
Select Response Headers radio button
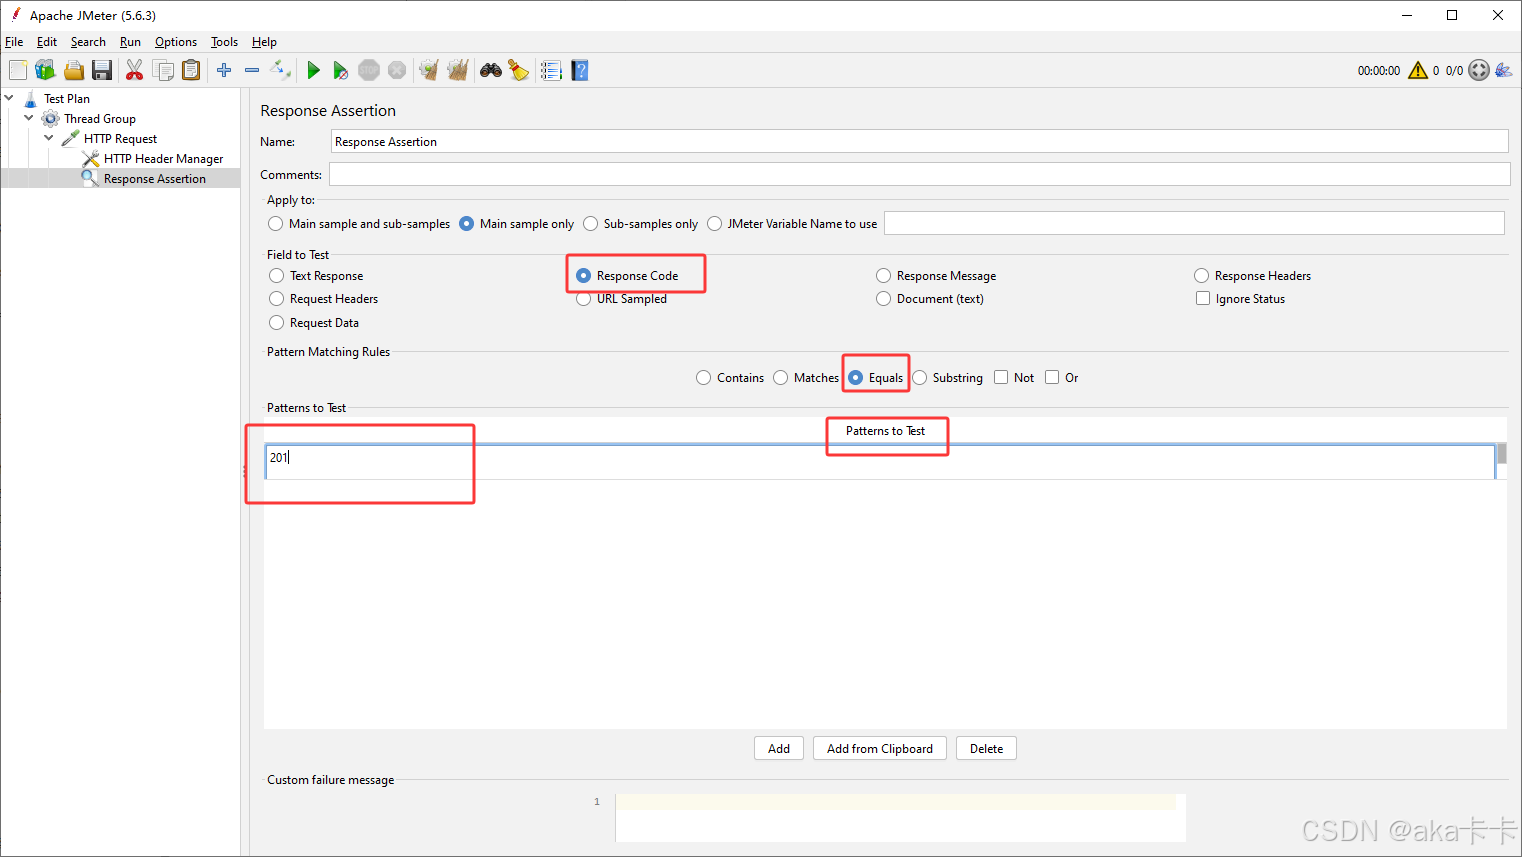tap(1202, 276)
